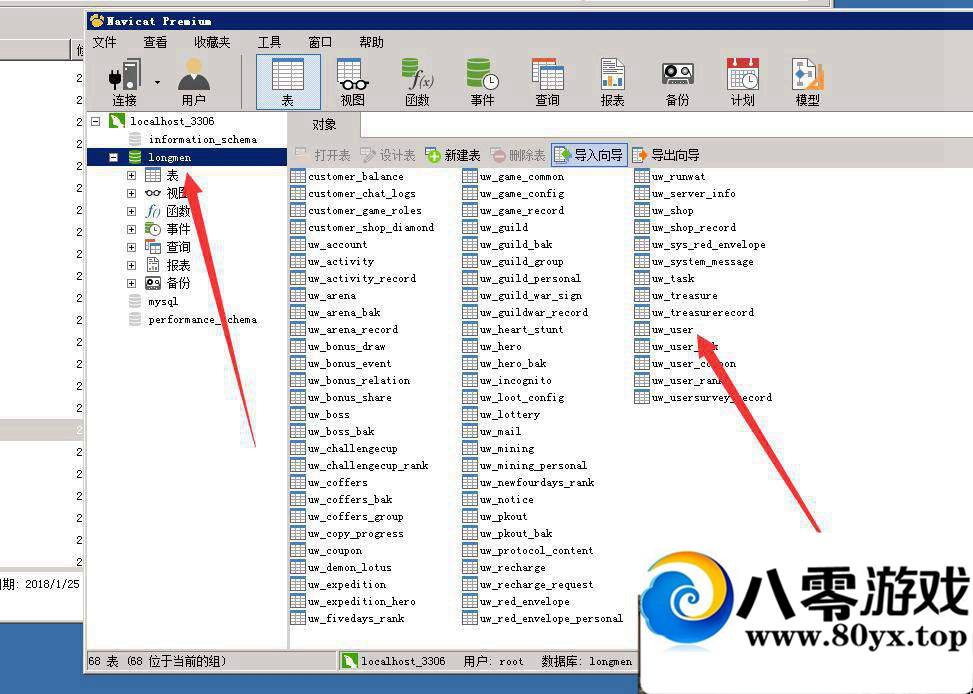Click the 计划 (Schedule) toolbar icon

(742, 82)
